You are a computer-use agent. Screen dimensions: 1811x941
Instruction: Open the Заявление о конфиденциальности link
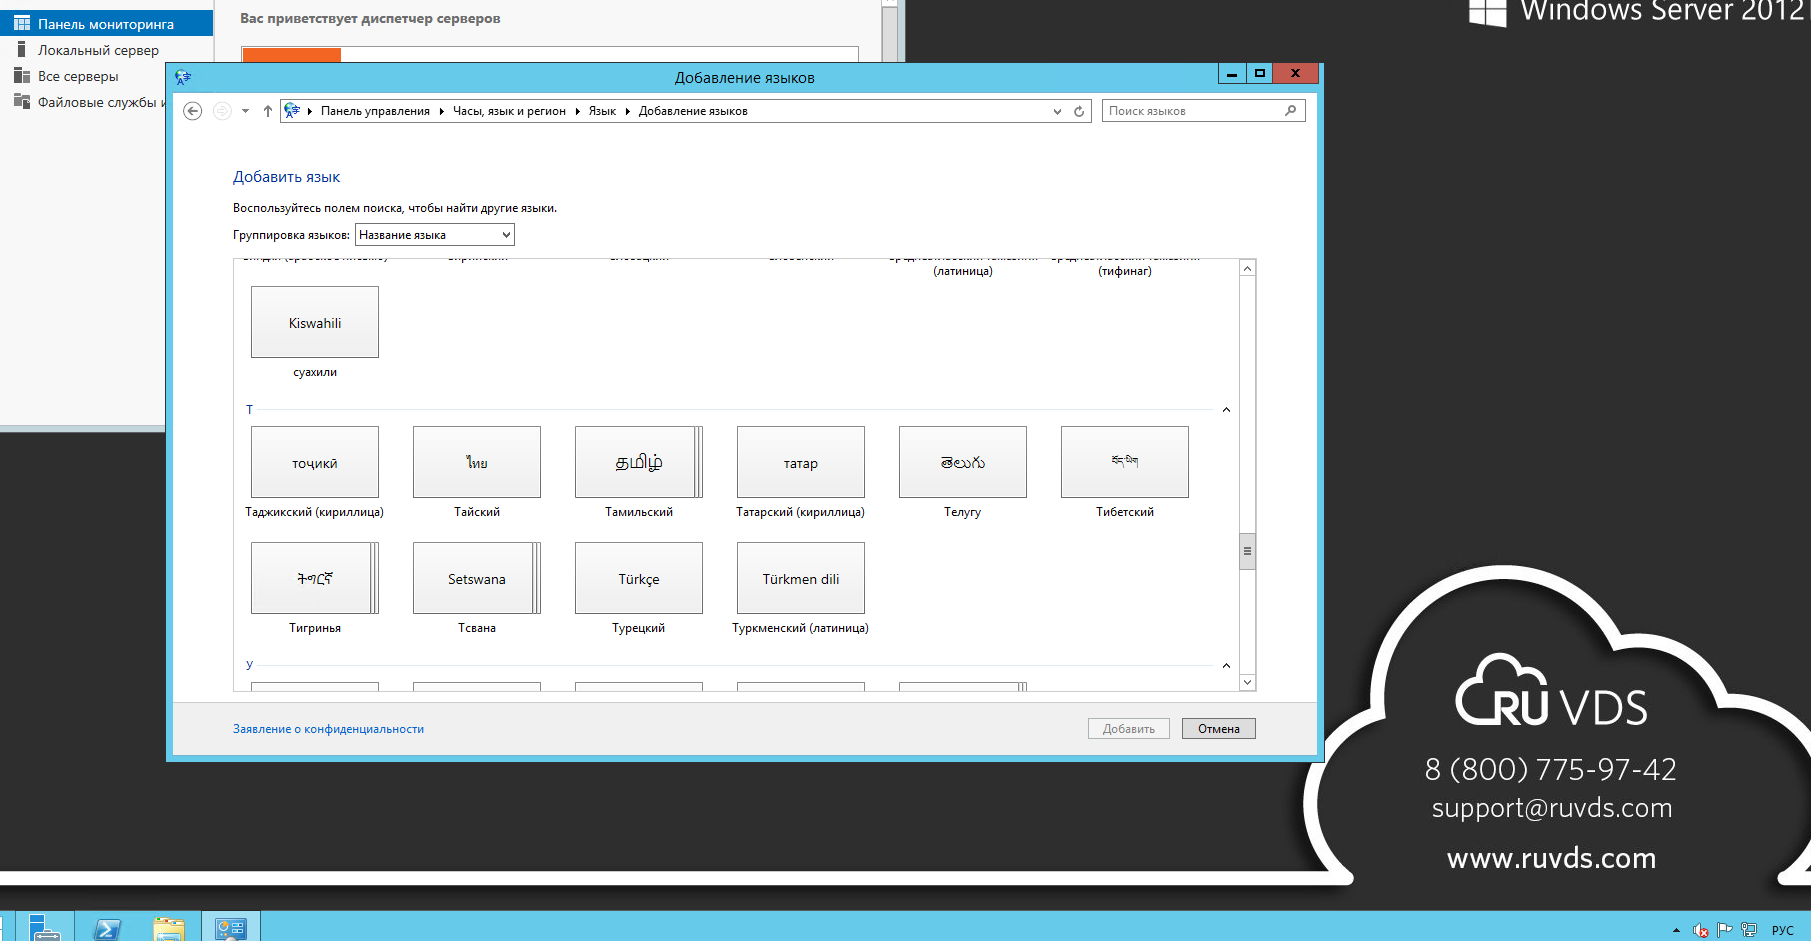[x=328, y=729]
